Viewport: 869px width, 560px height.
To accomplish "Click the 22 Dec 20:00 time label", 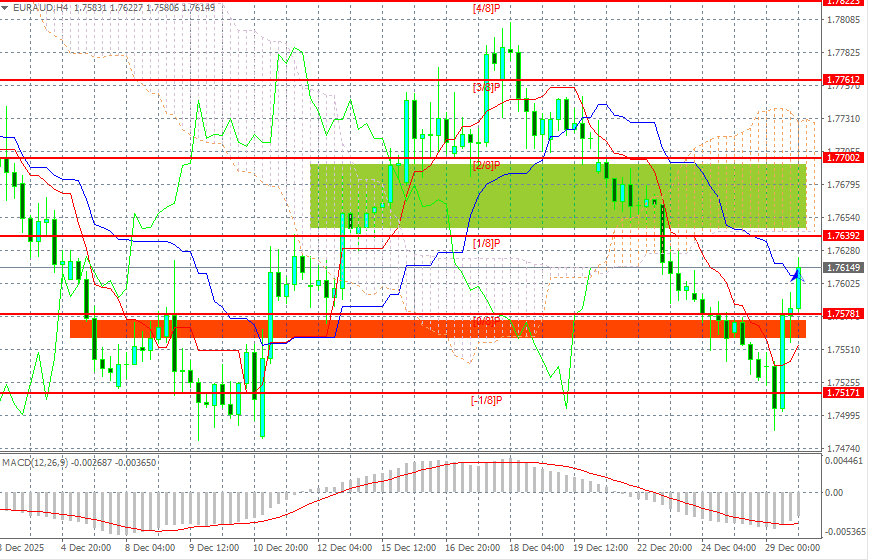I will tap(664, 548).
